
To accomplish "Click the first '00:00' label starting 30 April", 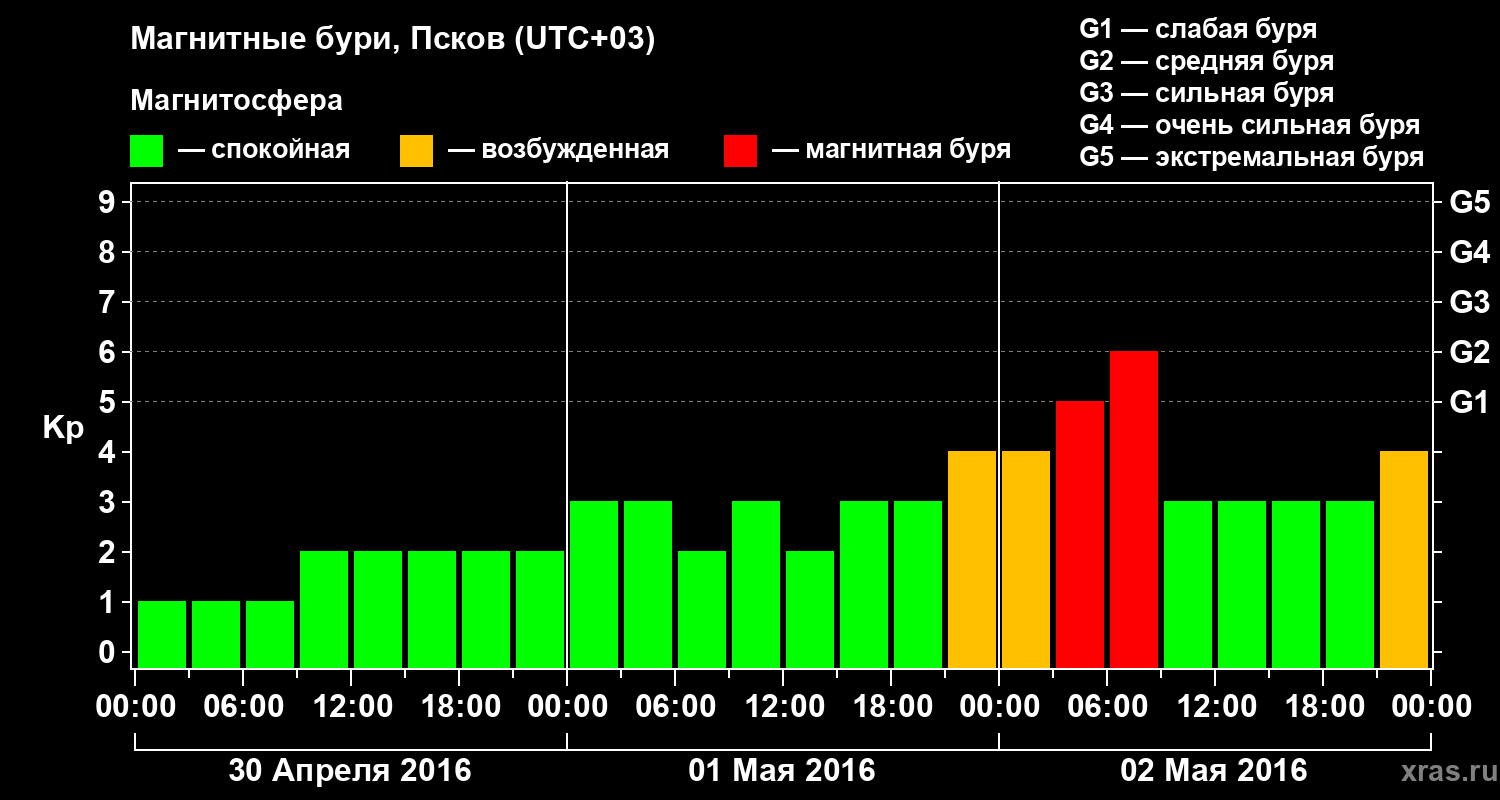I will coord(135,707).
